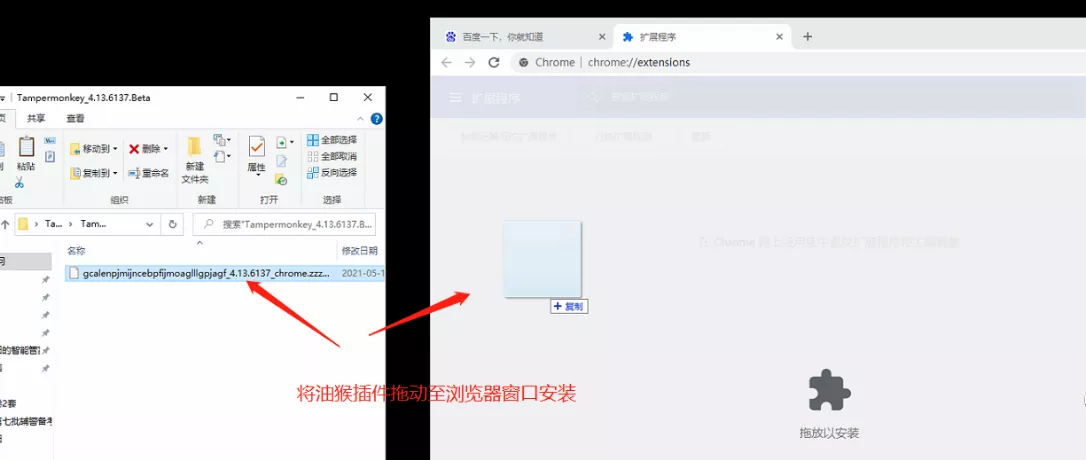
Task: Go forward in Chrome
Action: pyautogui.click(x=470, y=62)
